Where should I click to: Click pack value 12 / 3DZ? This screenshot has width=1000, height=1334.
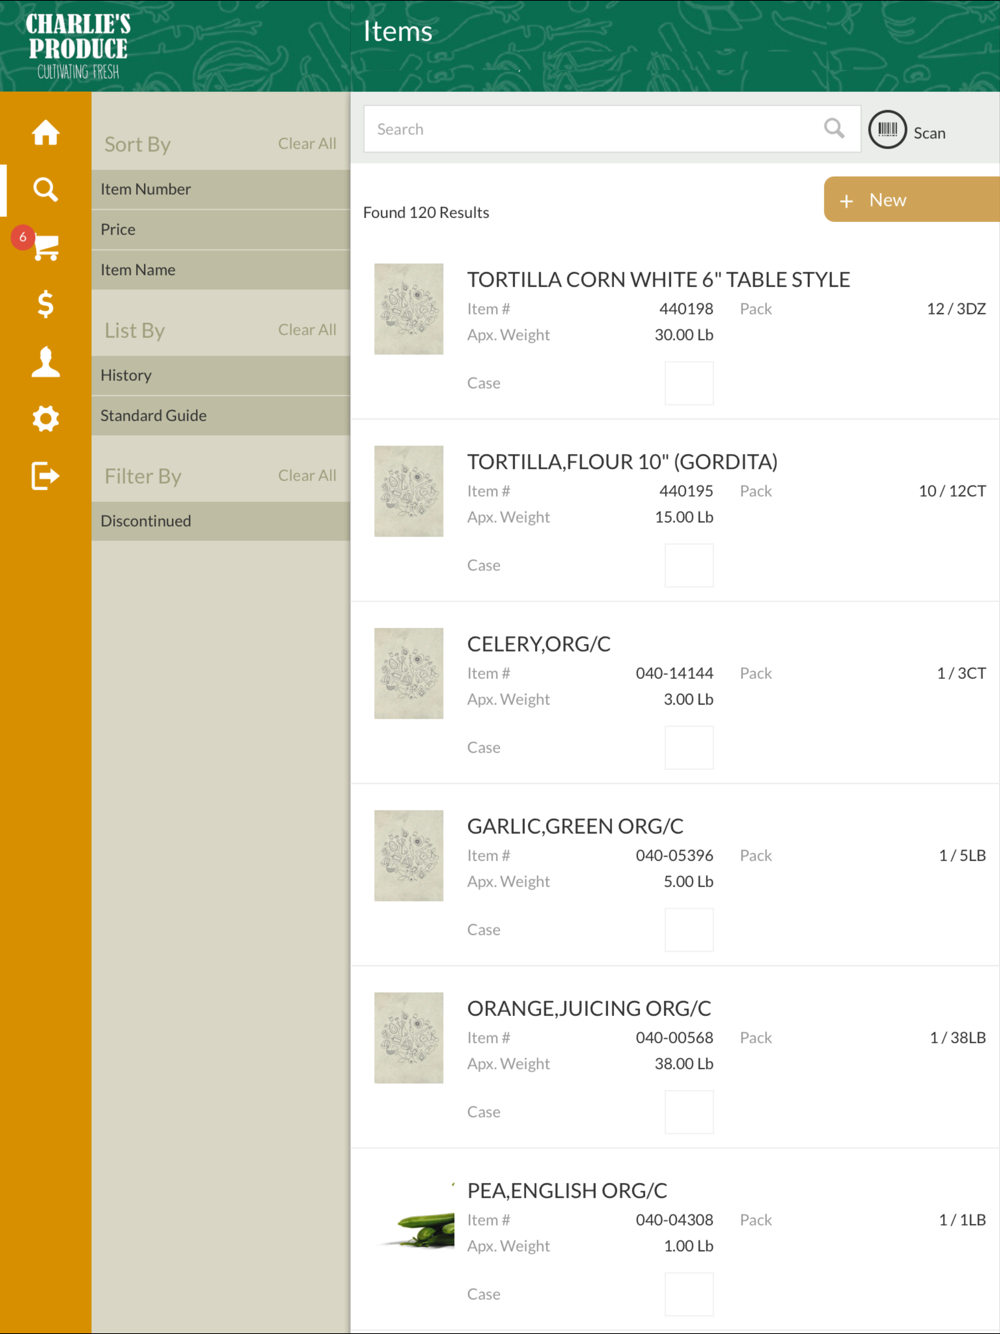click(956, 309)
